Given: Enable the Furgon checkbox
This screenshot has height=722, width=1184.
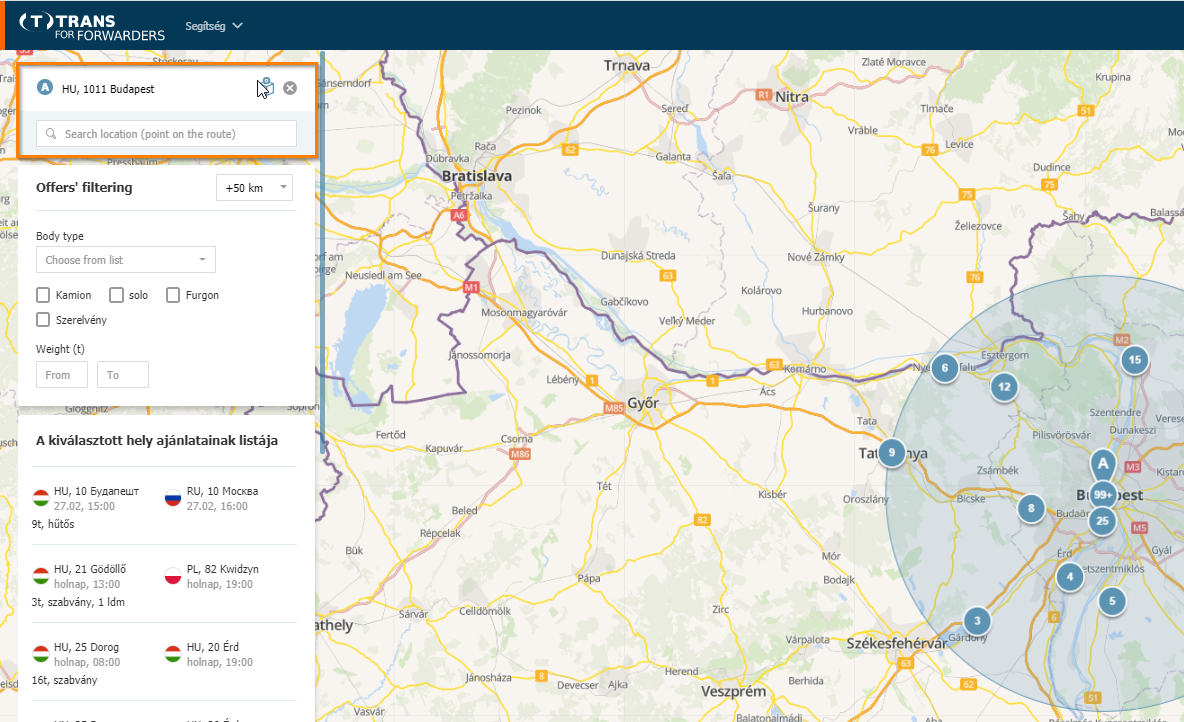Looking at the screenshot, I should pos(173,295).
